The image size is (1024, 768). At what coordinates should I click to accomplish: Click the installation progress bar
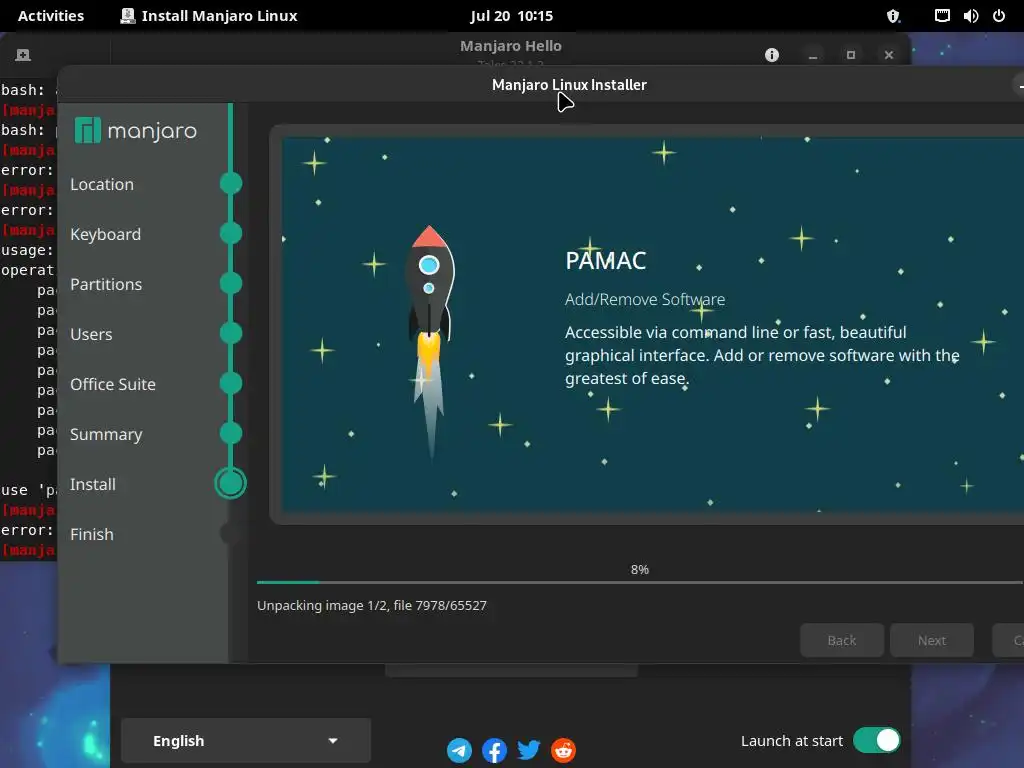[640, 582]
